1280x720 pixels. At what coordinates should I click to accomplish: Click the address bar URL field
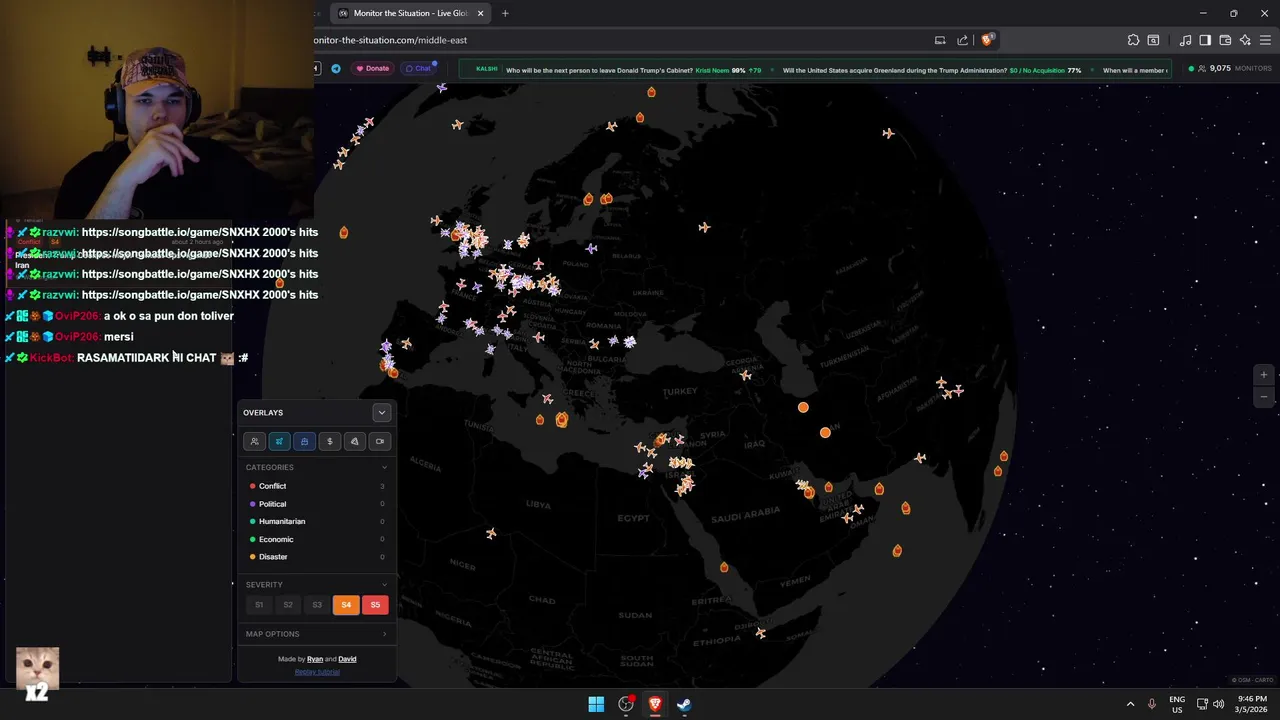coord(620,40)
